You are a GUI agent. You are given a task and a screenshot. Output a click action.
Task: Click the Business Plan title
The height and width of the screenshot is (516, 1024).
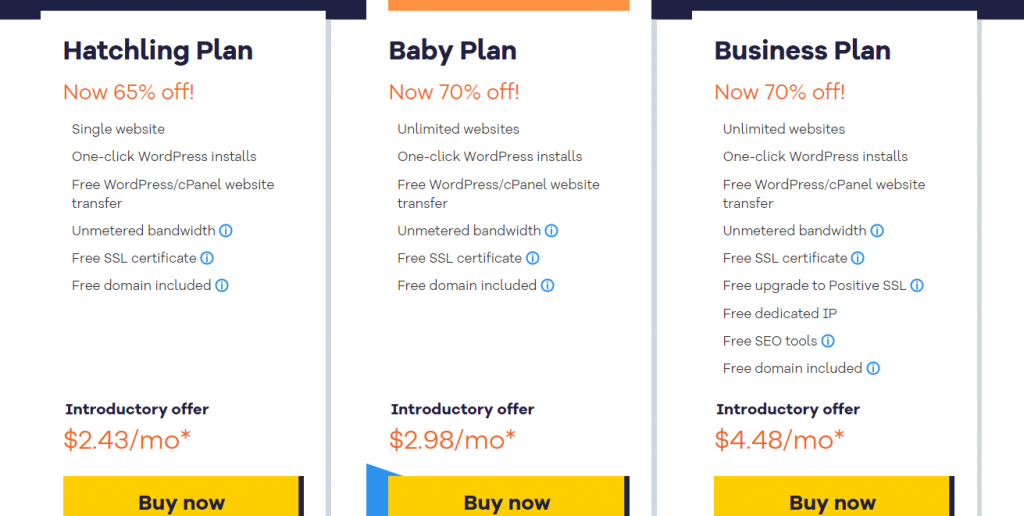pyautogui.click(x=802, y=51)
